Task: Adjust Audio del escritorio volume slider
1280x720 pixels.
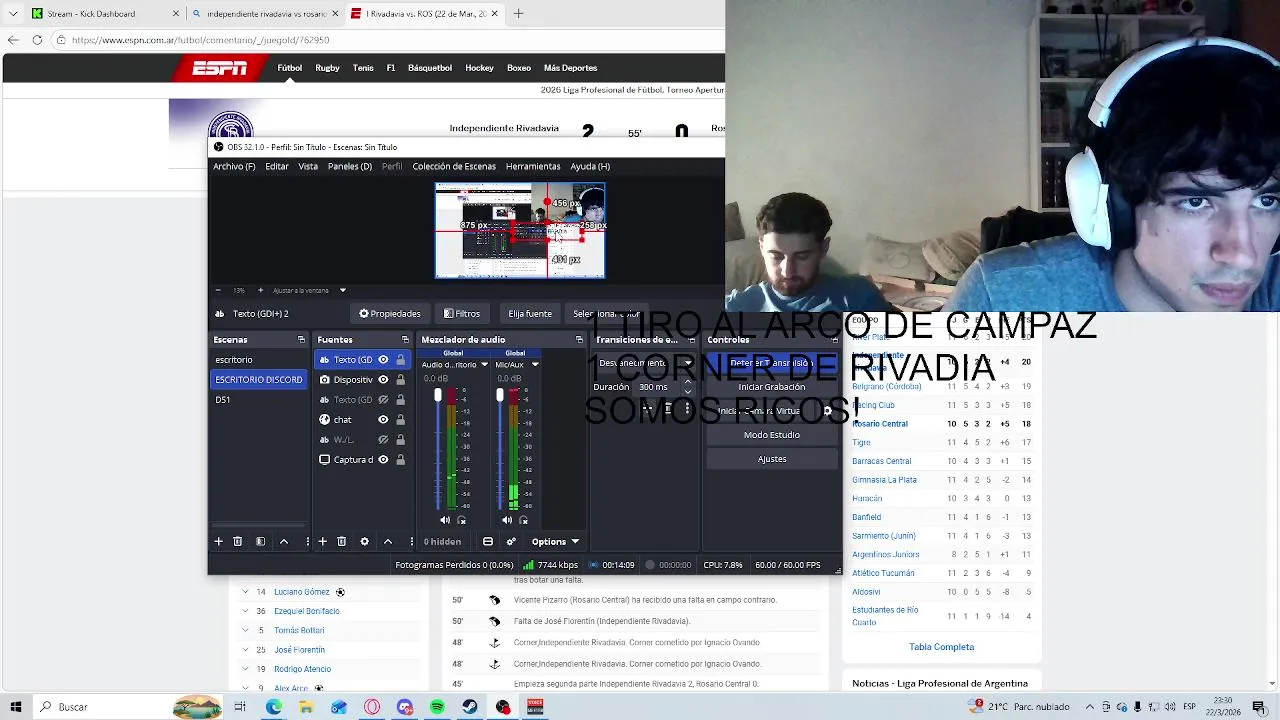Action: (437, 397)
